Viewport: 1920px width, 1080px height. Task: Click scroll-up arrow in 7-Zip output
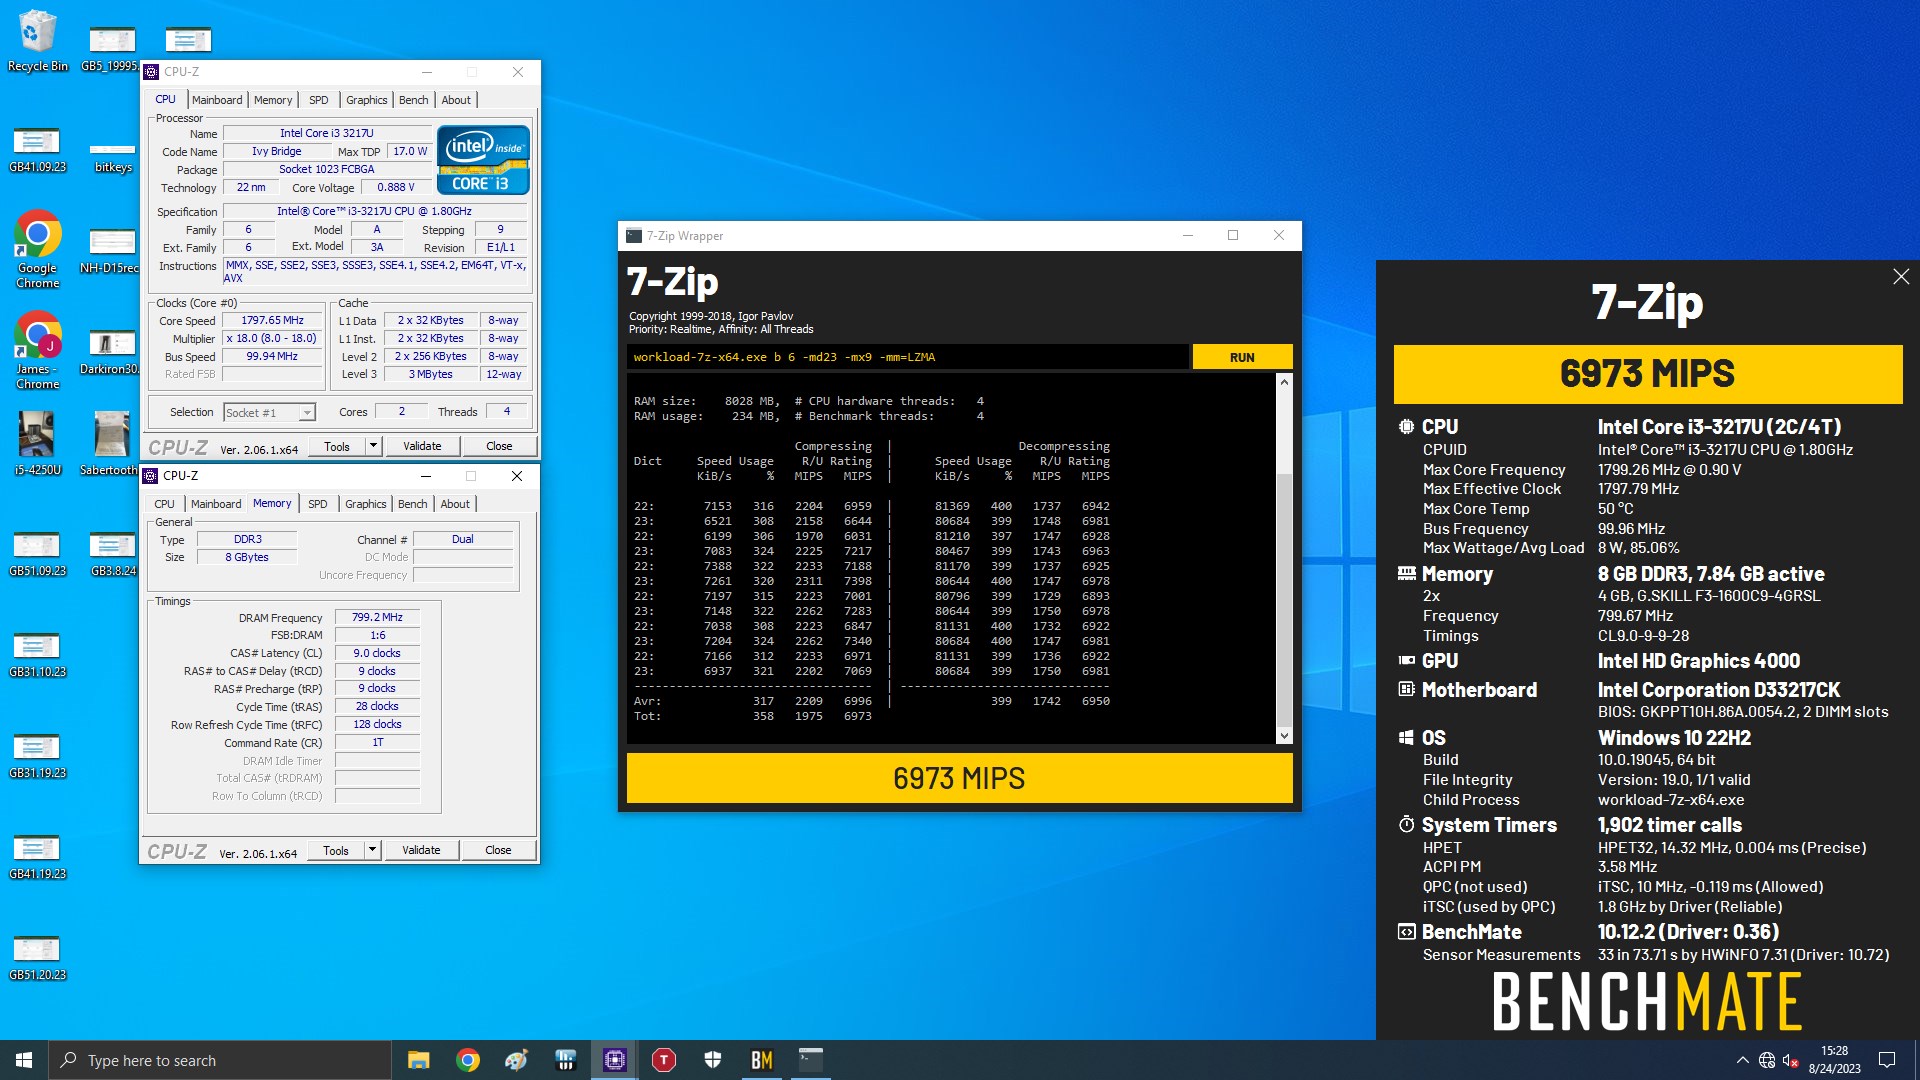click(1284, 382)
